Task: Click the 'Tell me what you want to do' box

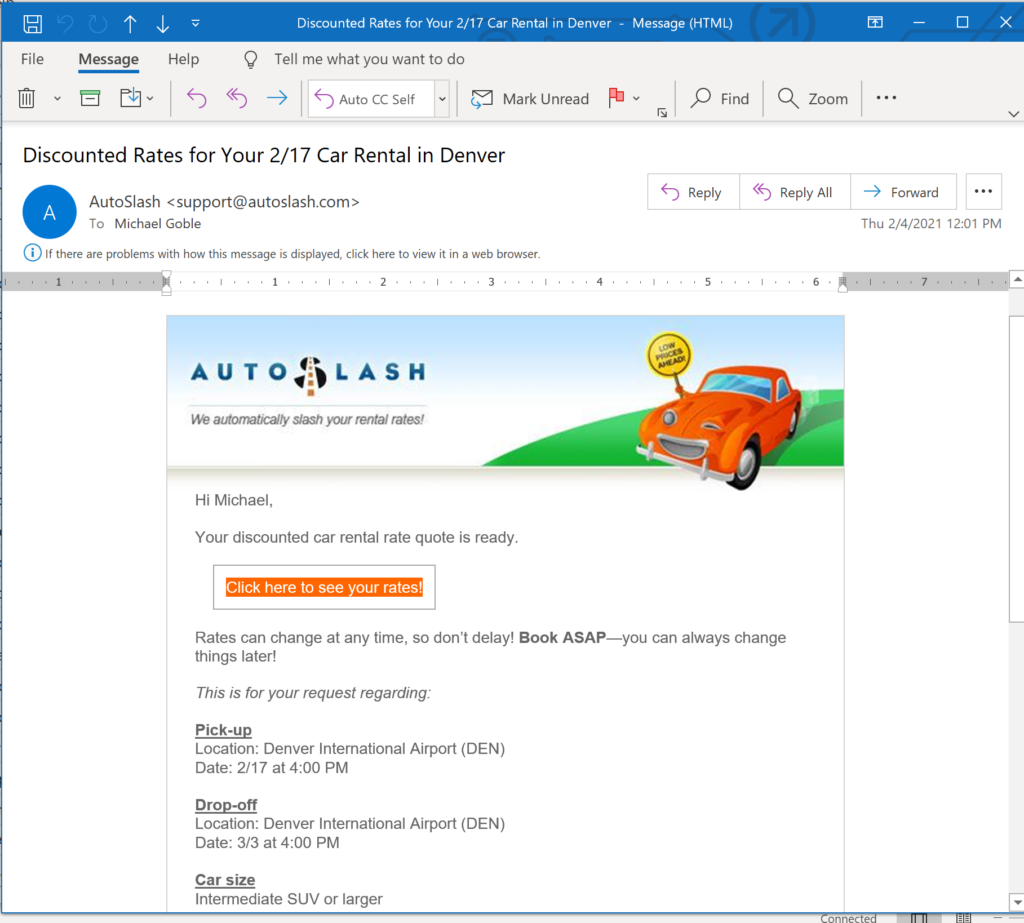Action: (369, 59)
